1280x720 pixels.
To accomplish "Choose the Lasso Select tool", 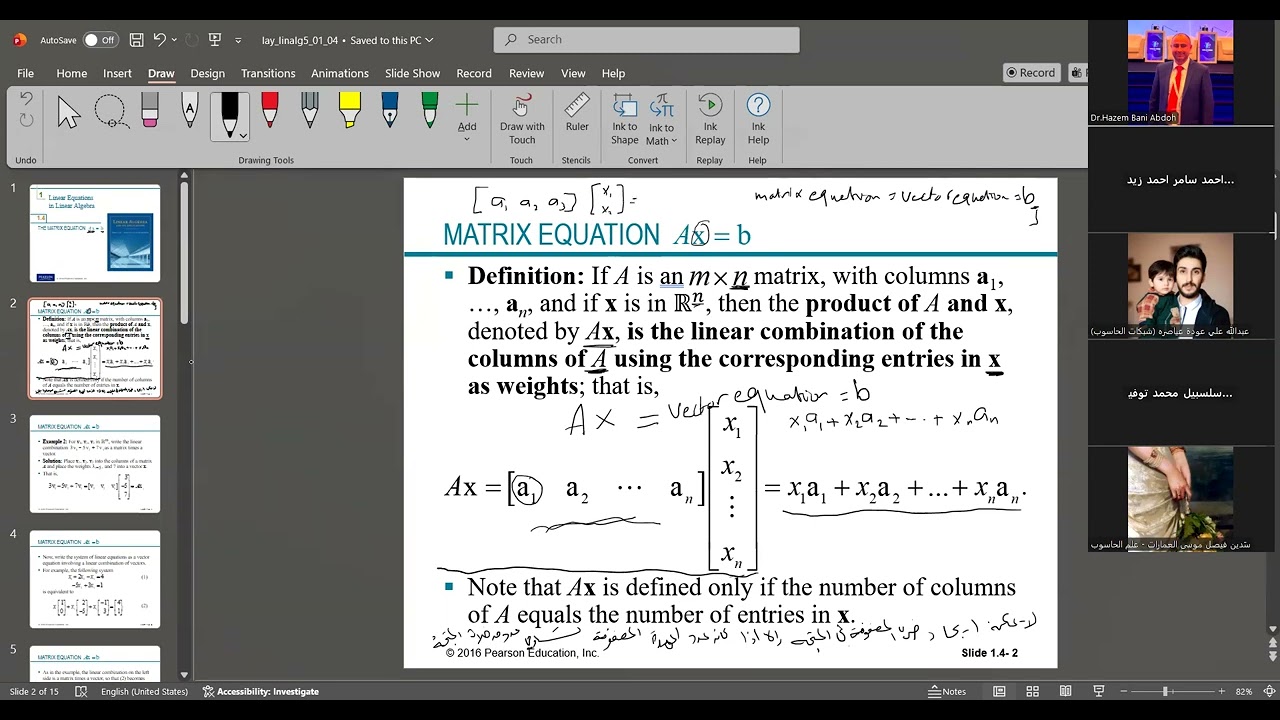I will click(x=110, y=112).
